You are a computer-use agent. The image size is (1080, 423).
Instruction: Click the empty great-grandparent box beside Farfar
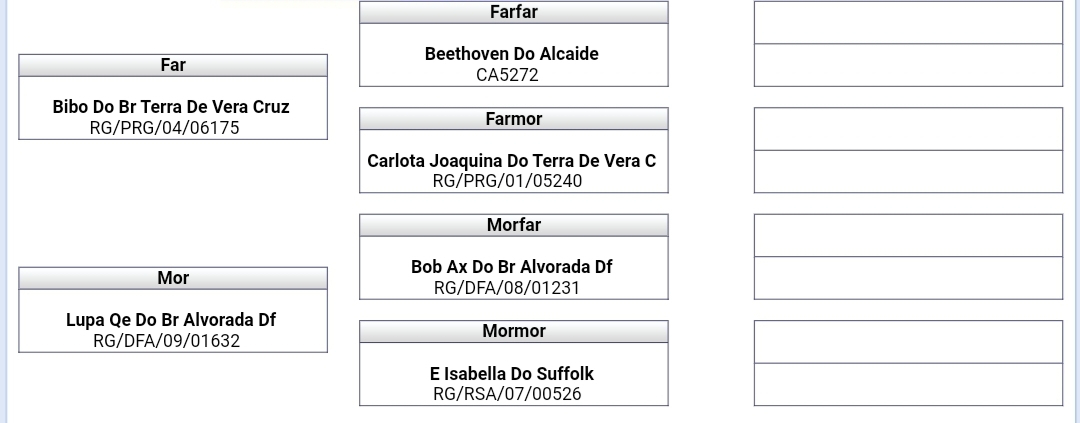pos(908,44)
